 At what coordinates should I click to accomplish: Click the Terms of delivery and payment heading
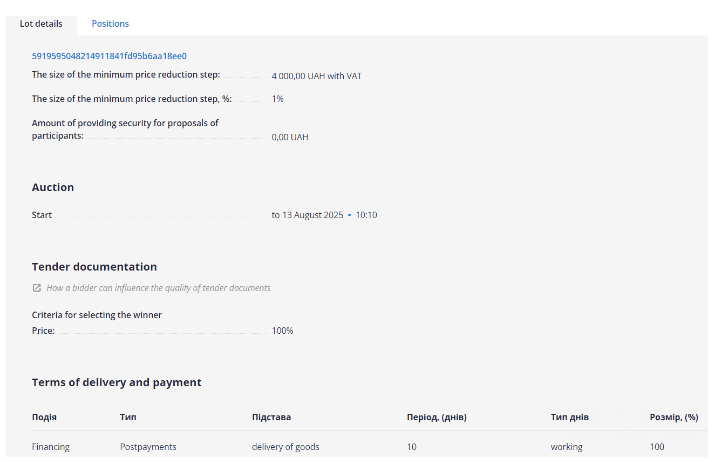(x=116, y=382)
